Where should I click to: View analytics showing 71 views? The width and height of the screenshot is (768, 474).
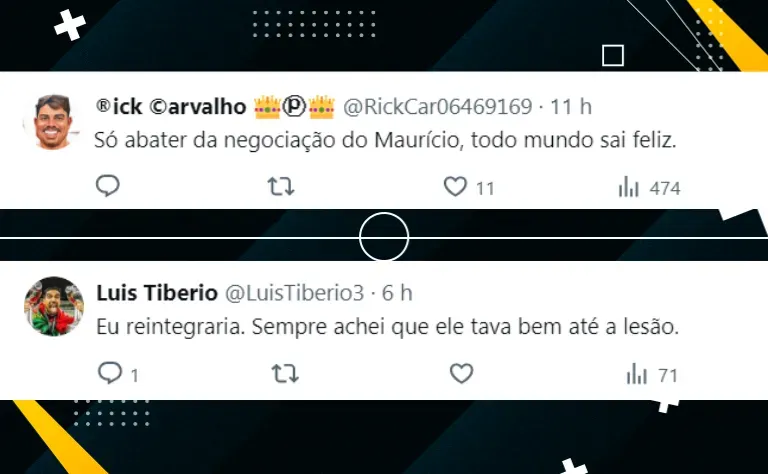pyautogui.click(x=652, y=375)
